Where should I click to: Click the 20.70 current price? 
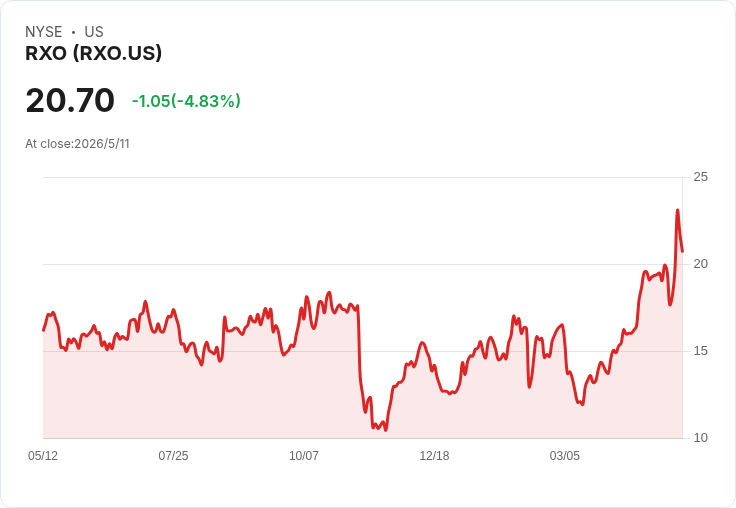pos(70,100)
